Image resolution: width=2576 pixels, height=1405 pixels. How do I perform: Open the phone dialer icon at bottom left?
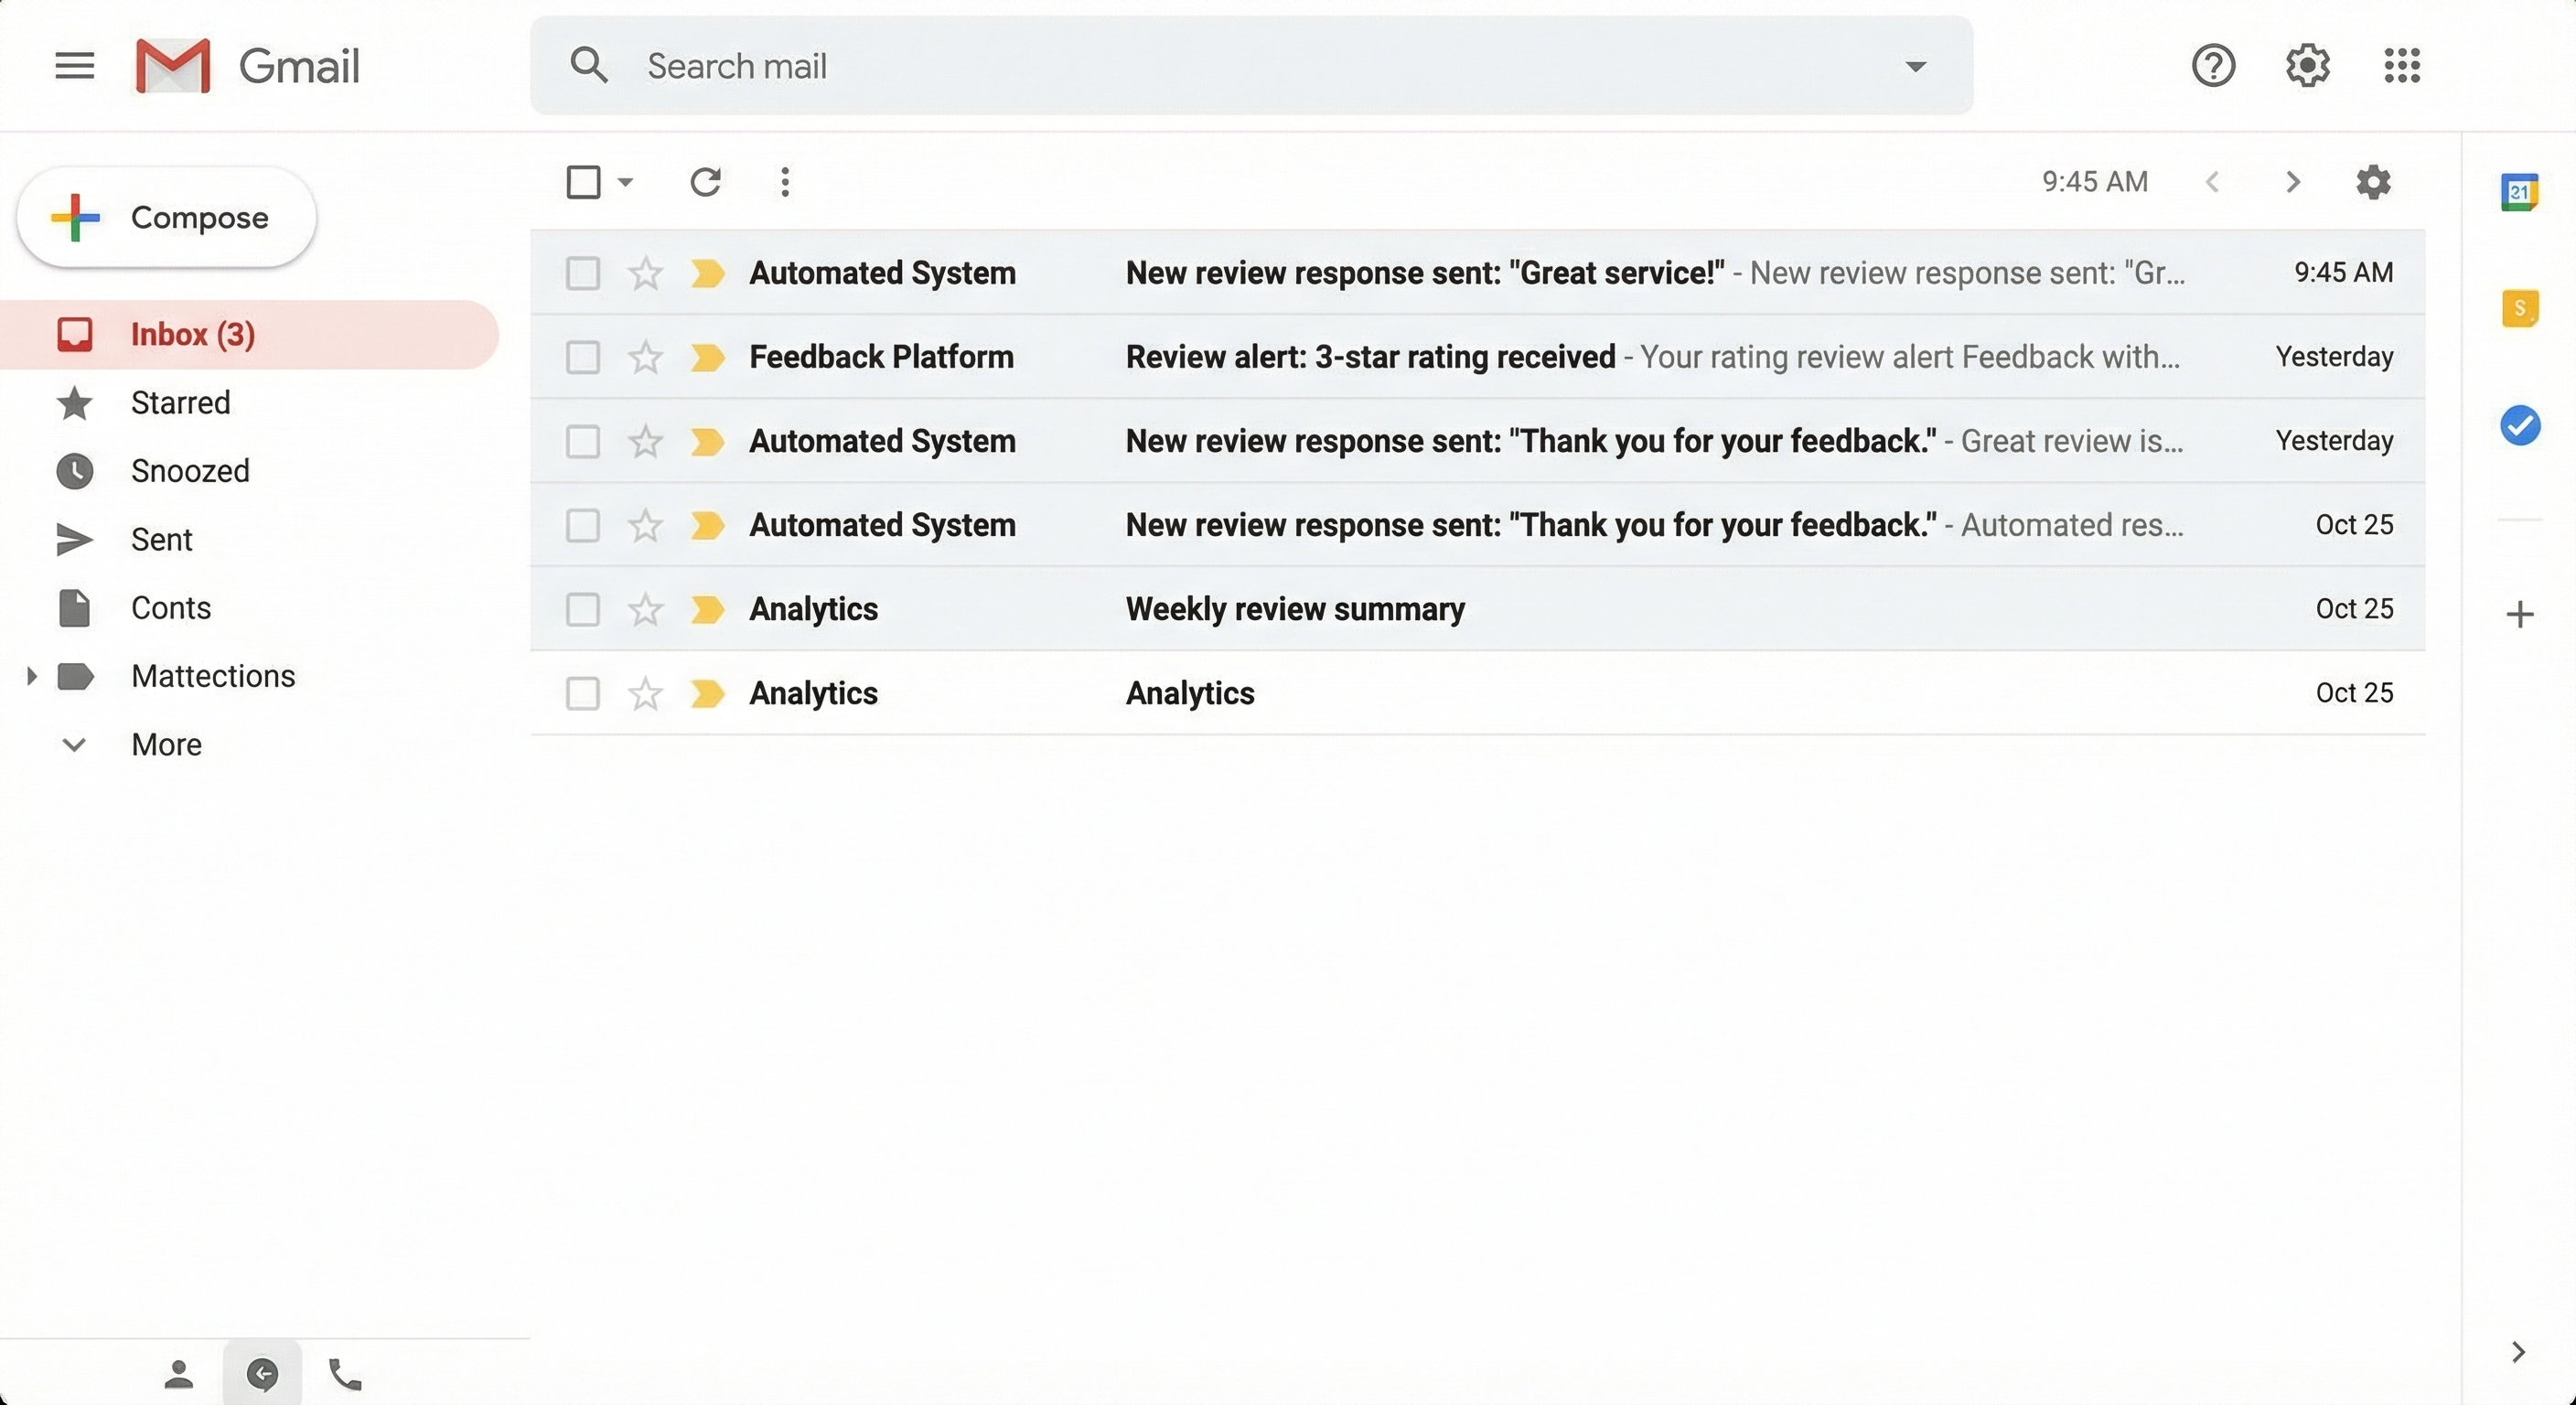[x=345, y=1373]
